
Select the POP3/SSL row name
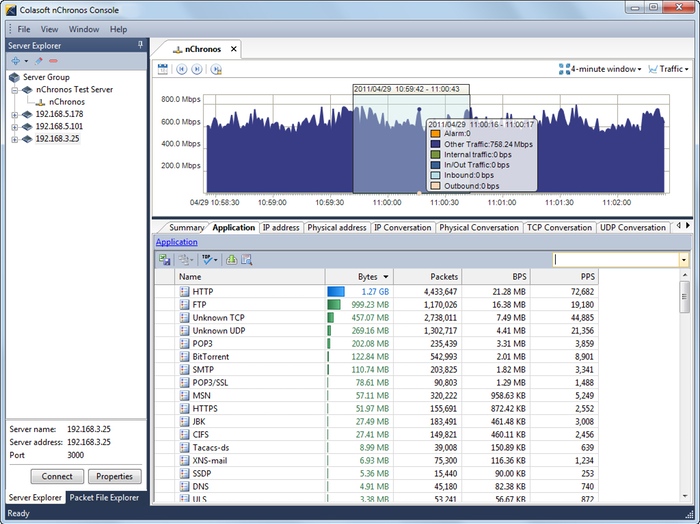point(210,383)
